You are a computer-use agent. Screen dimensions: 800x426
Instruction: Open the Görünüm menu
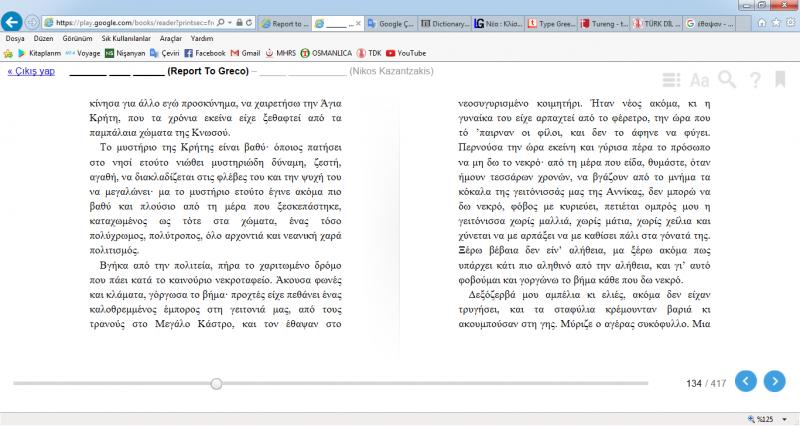pyautogui.click(x=78, y=38)
